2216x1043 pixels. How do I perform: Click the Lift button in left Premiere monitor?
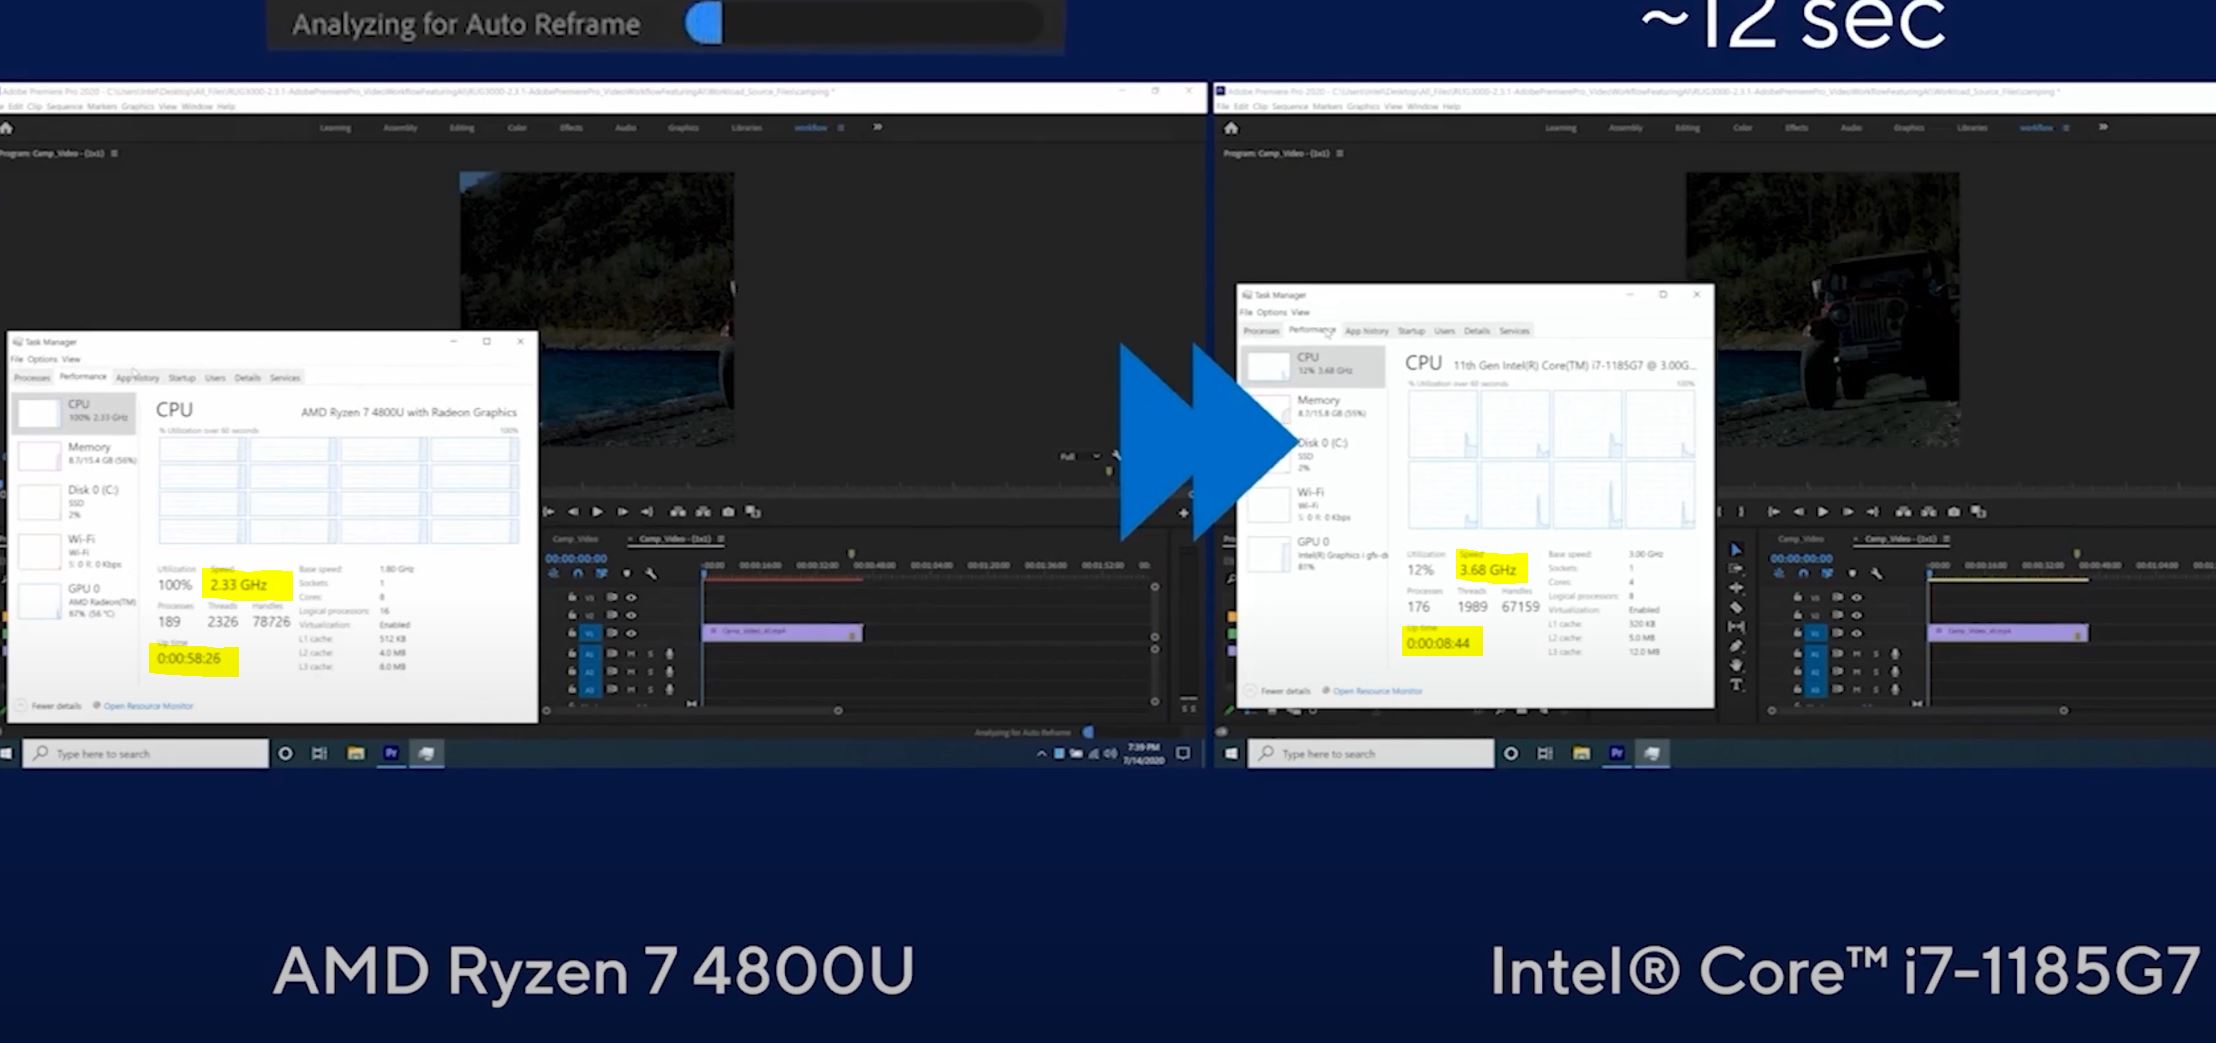[x=678, y=512]
